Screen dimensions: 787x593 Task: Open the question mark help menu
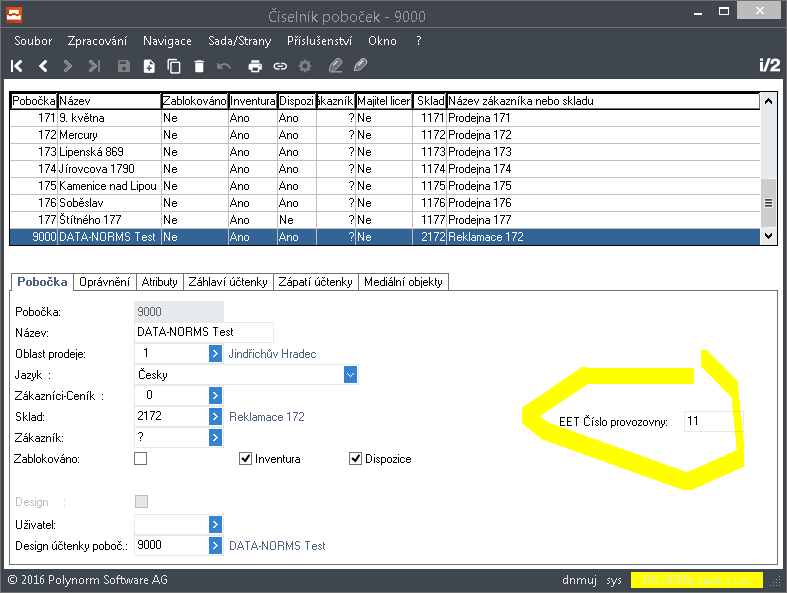pyautogui.click(x=419, y=41)
